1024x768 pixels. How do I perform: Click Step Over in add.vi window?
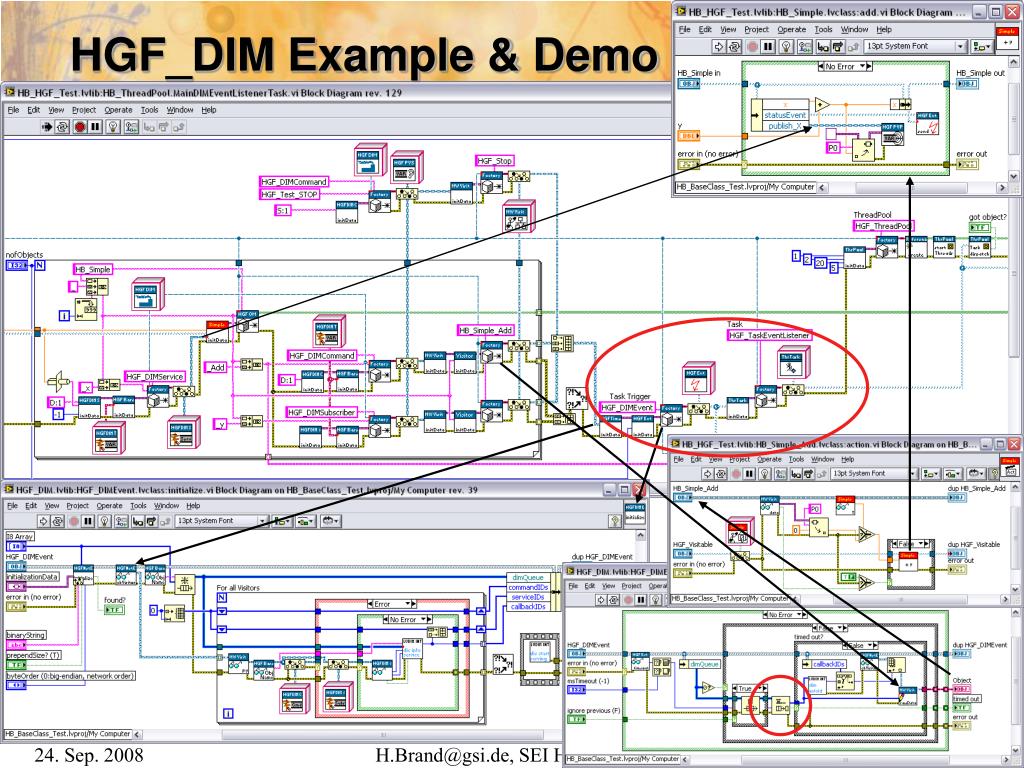coord(838,46)
